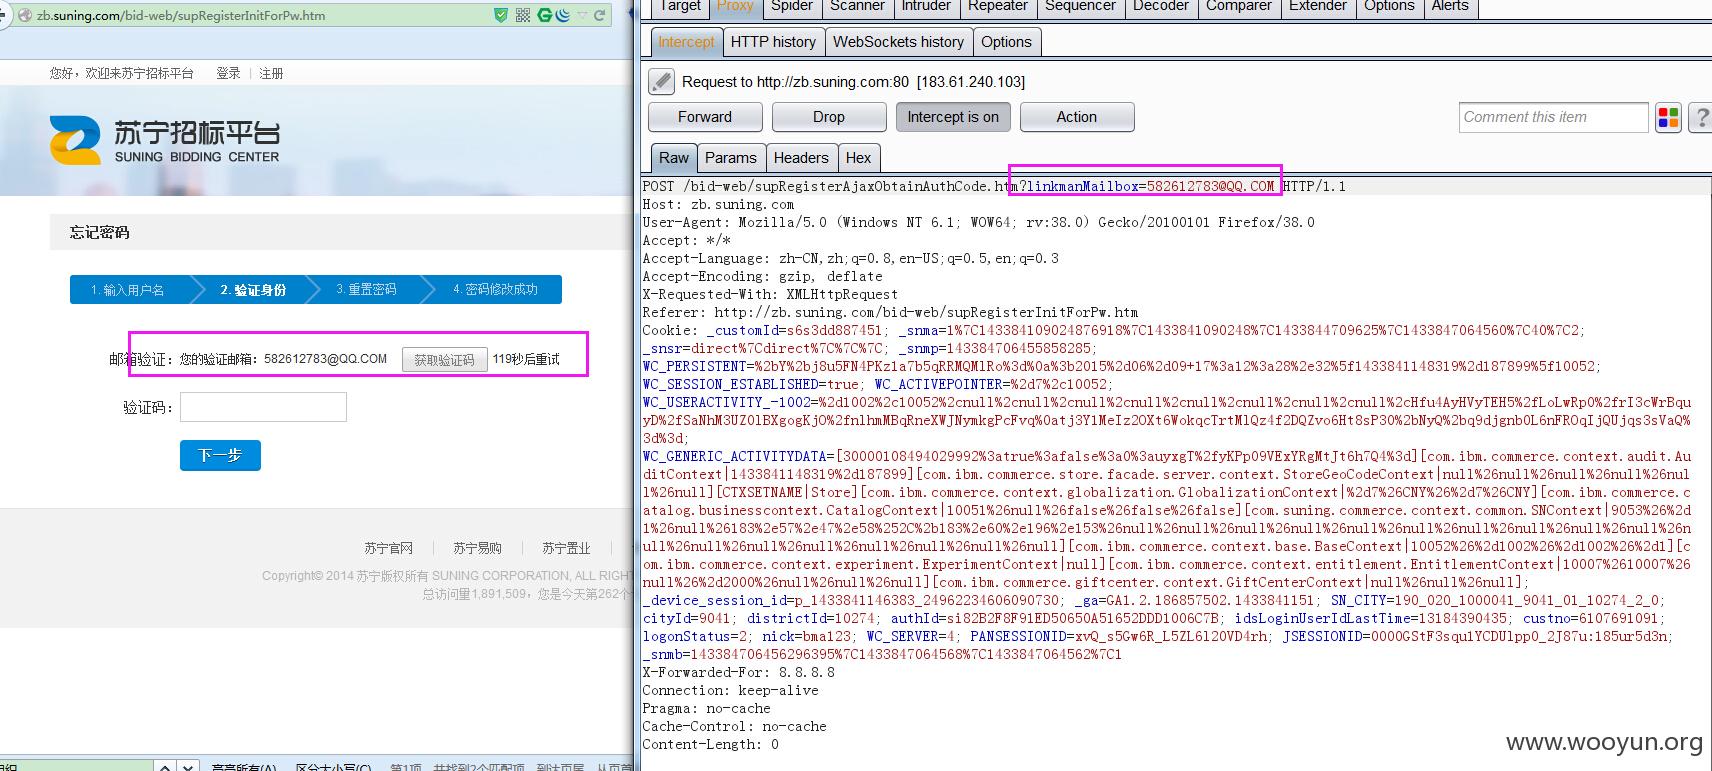The width and height of the screenshot is (1712, 771).
Task: Open the Comparer tab
Action: [1239, 7]
